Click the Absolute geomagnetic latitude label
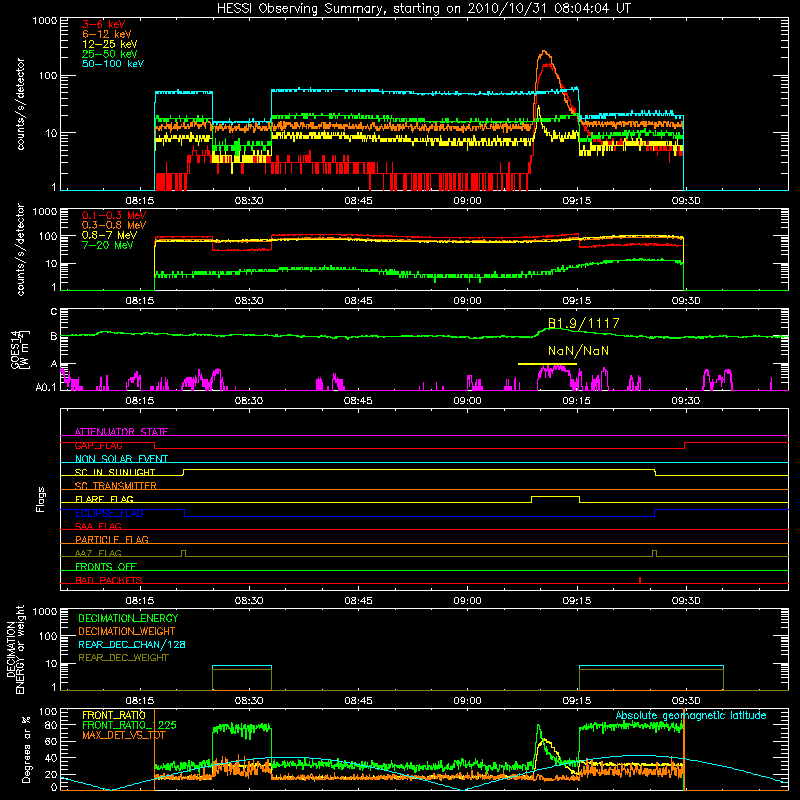Image resolution: width=800 pixels, height=800 pixels. [x=691, y=715]
